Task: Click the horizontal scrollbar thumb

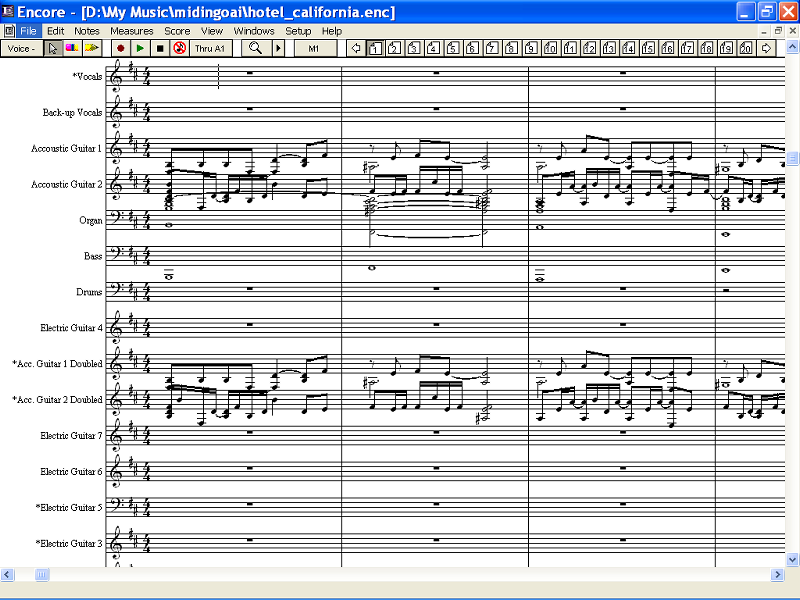Action: coord(42,574)
